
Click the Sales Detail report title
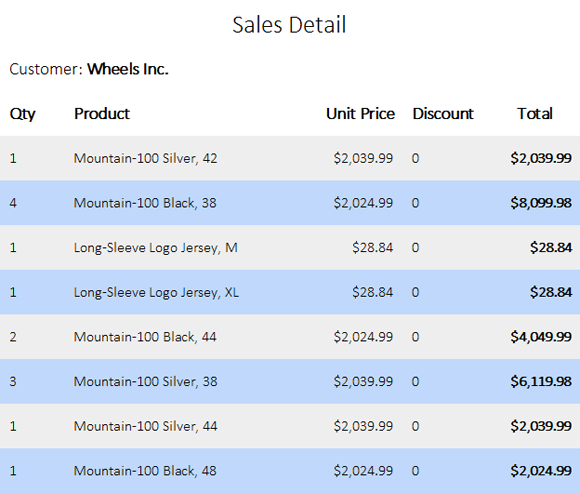coord(289,25)
